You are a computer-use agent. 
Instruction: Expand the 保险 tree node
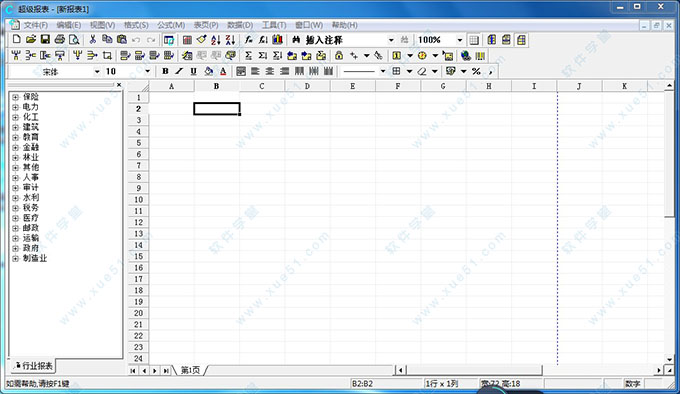coord(15,97)
